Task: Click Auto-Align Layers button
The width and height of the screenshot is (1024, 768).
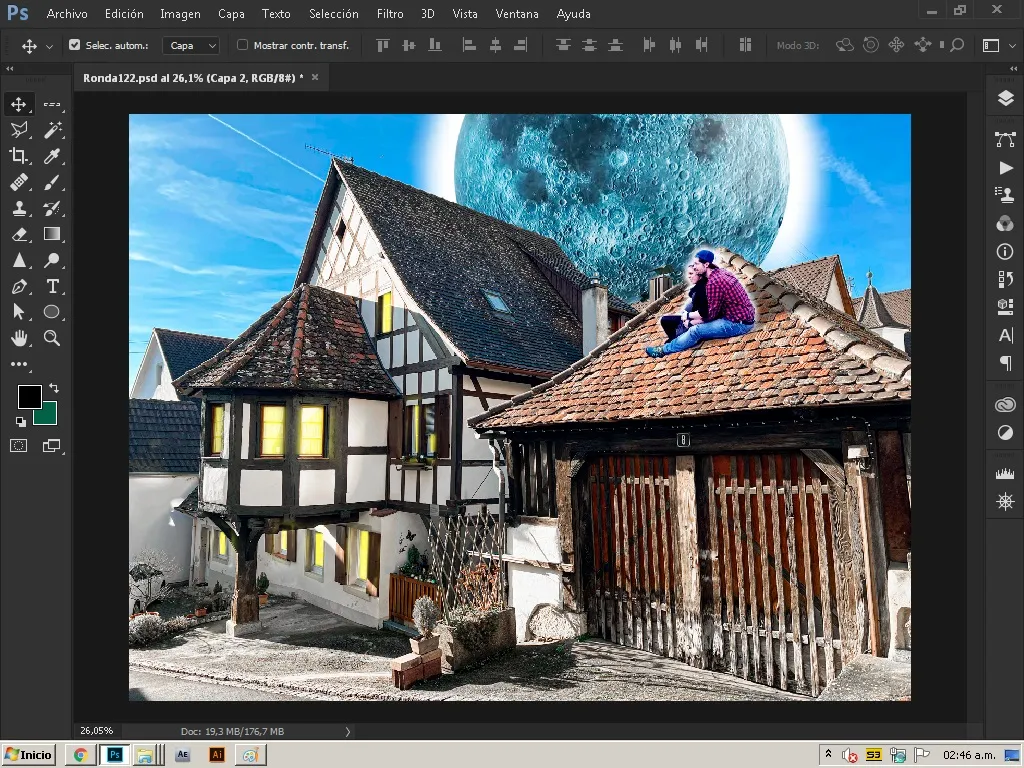Action: coord(744,45)
